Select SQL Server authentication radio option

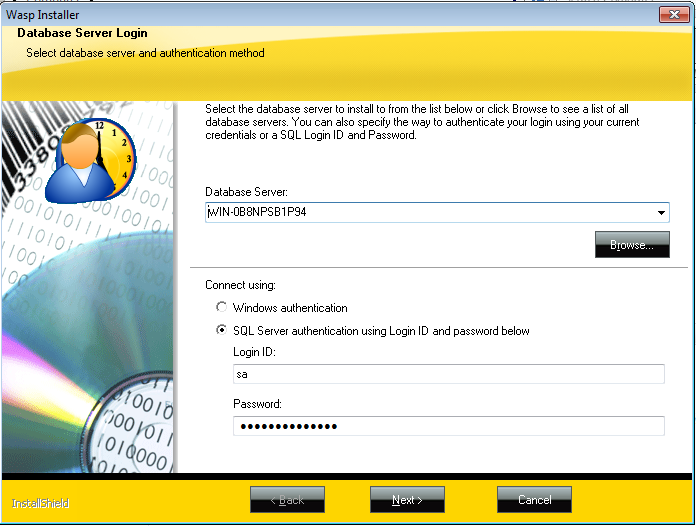(221, 330)
